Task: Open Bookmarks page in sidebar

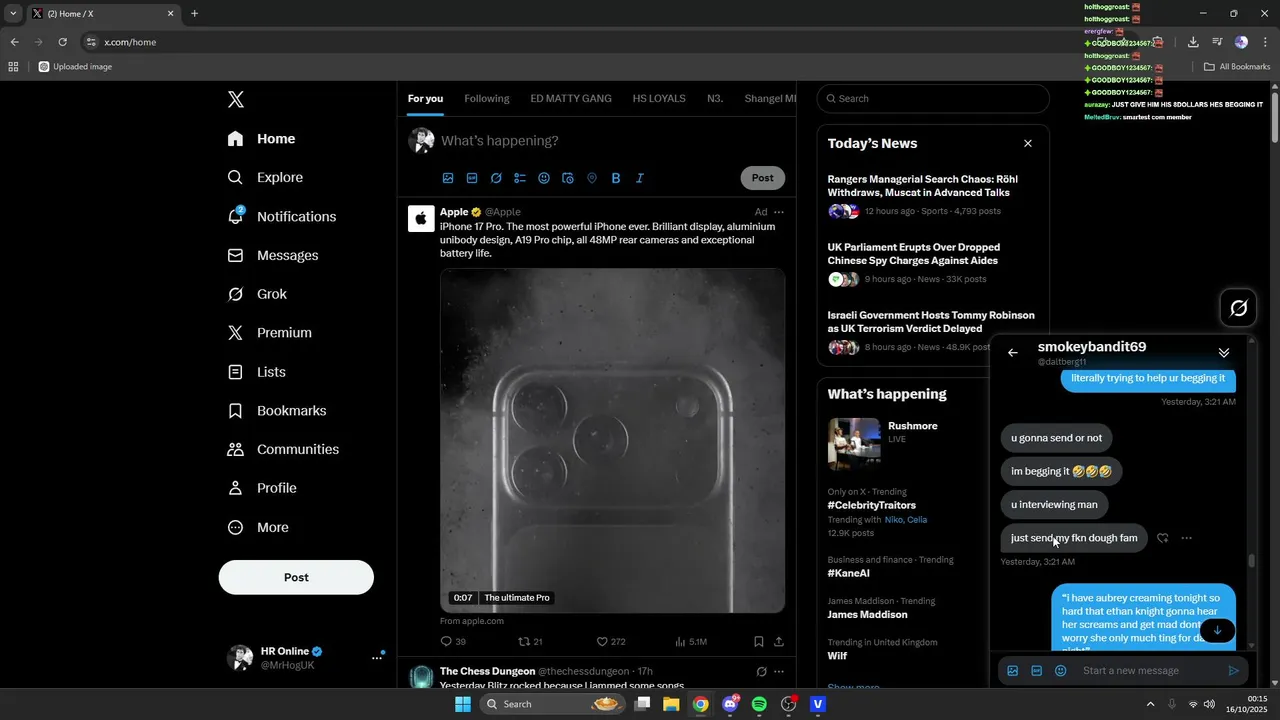Action: [276, 411]
